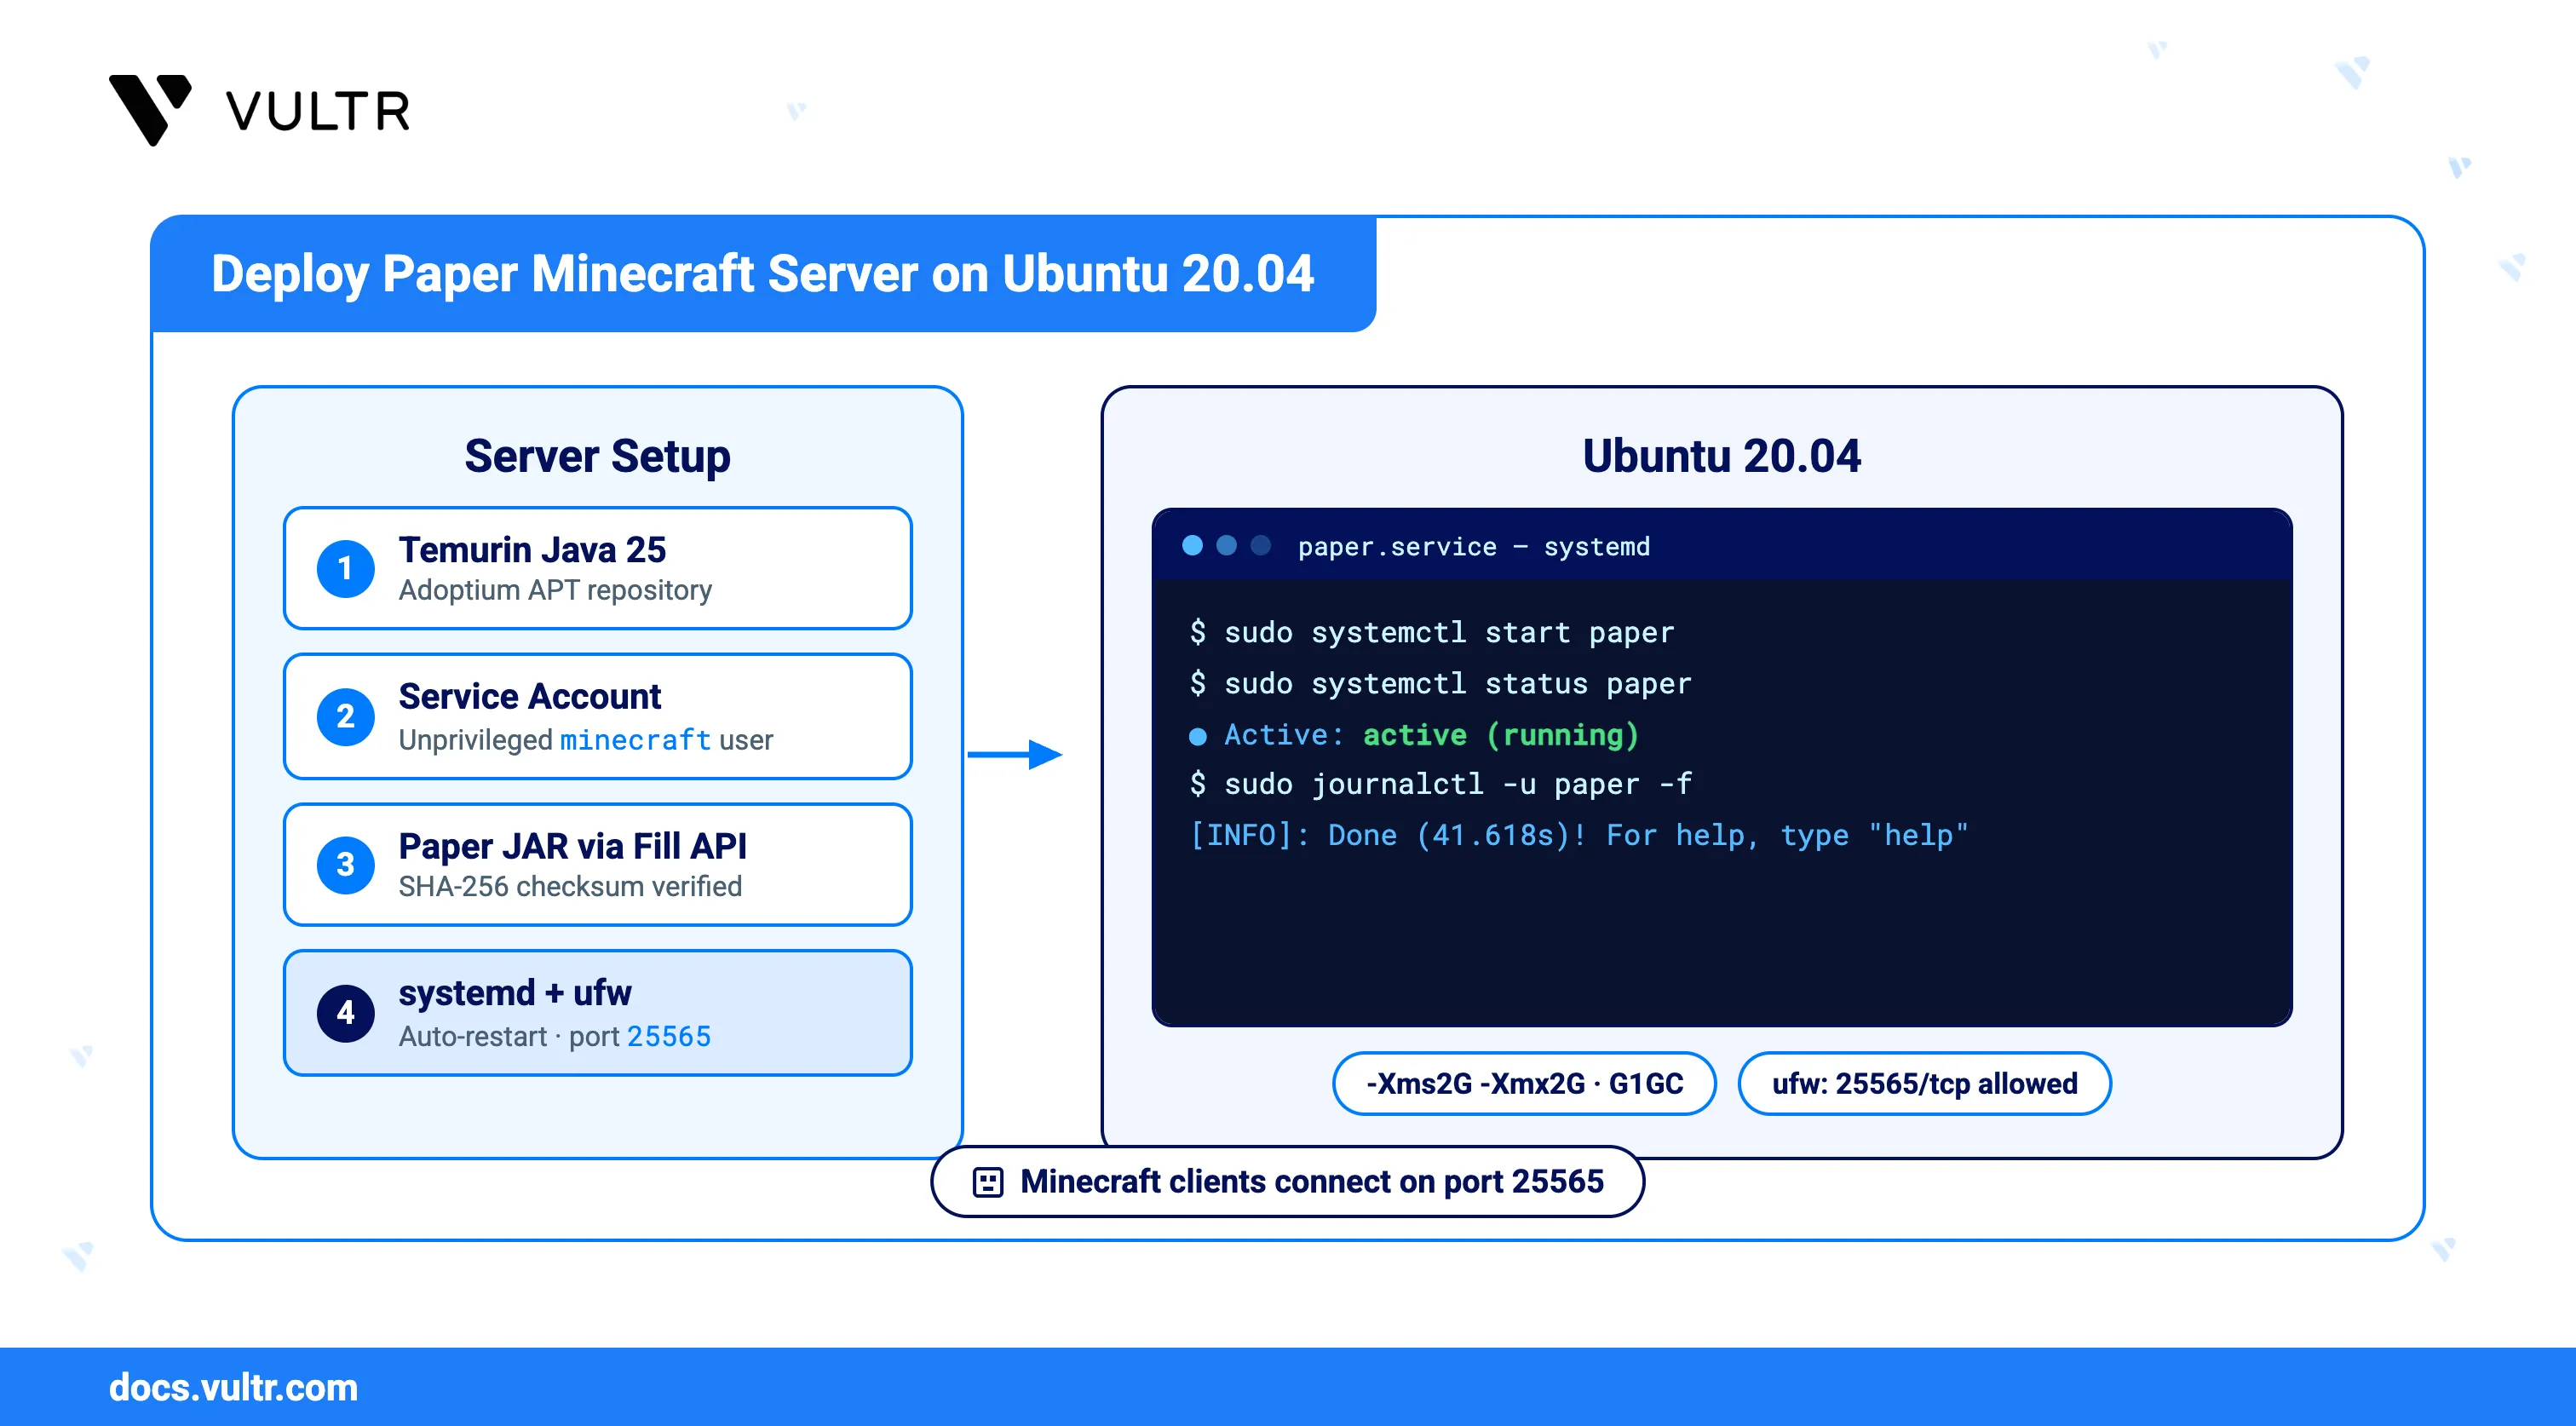Click 'sudo systemctl start paper' command line
2576x1426 pixels.
(x=1431, y=632)
